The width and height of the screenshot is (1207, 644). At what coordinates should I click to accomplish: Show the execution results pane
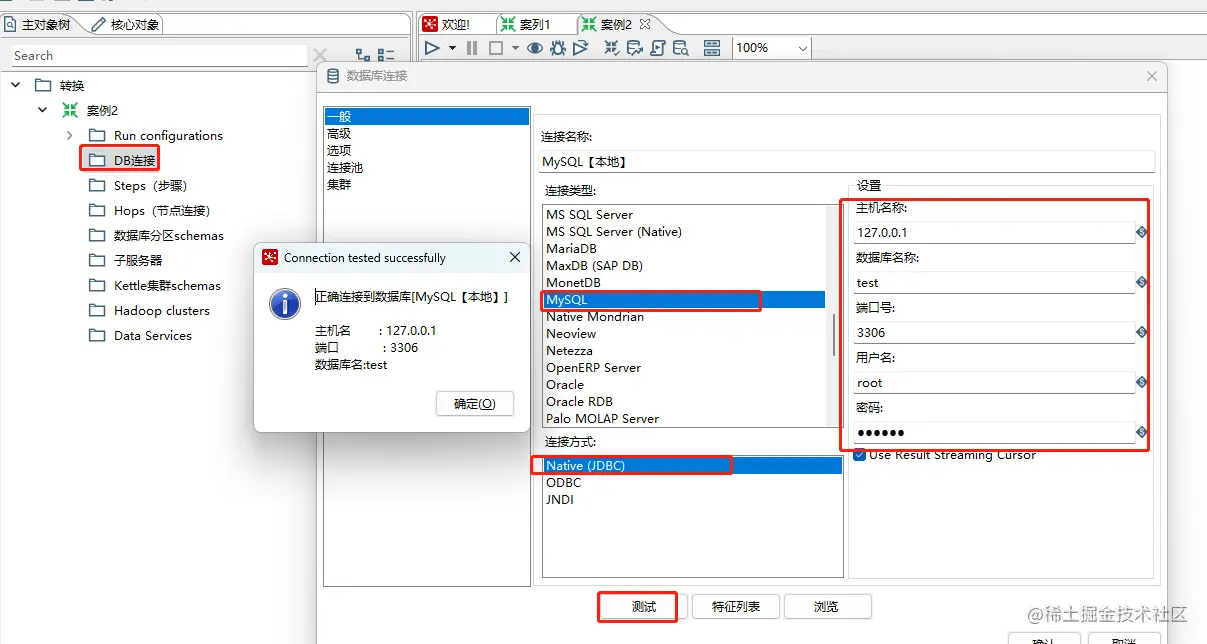tap(712, 48)
